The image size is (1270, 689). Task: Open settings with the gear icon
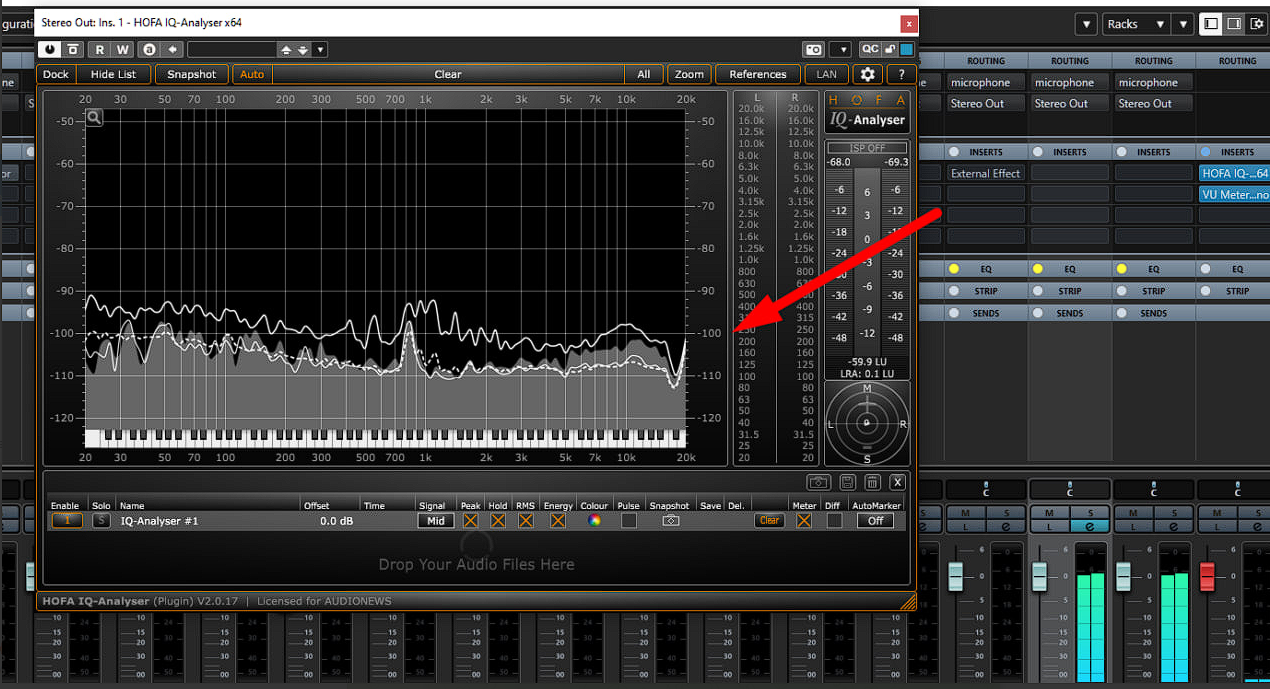[x=867, y=74]
